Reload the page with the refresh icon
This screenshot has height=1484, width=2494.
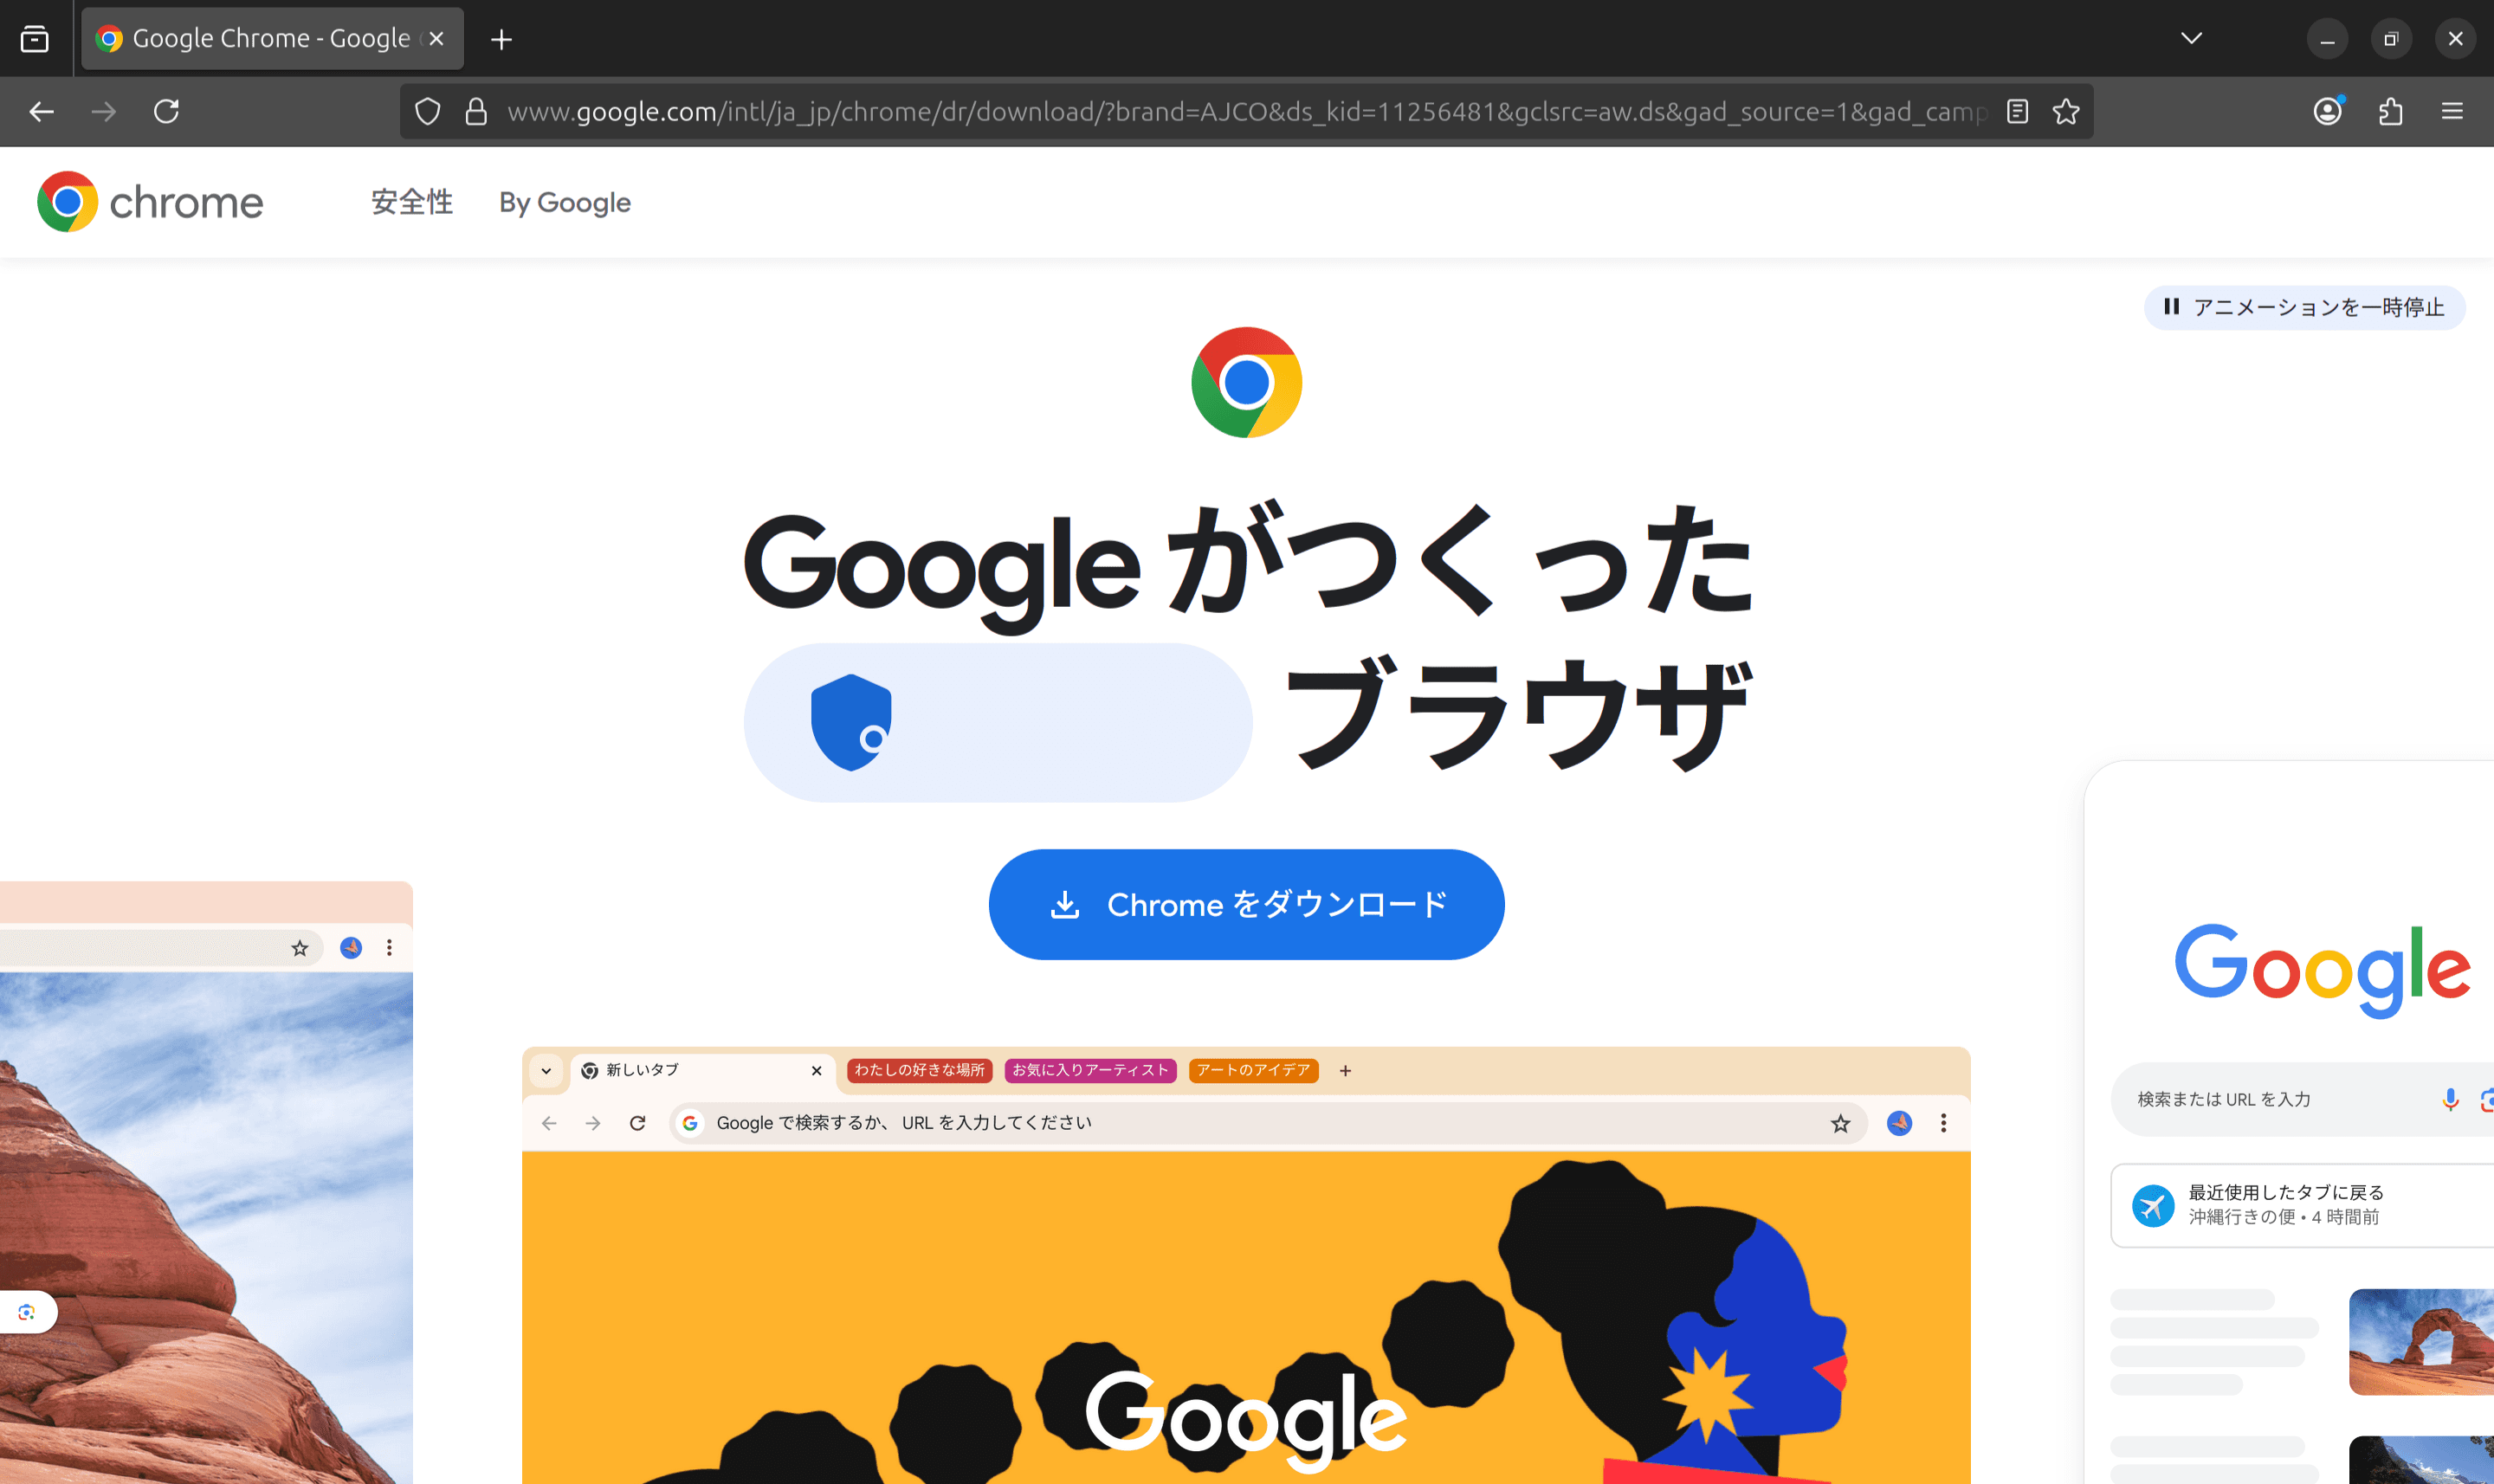(166, 111)
